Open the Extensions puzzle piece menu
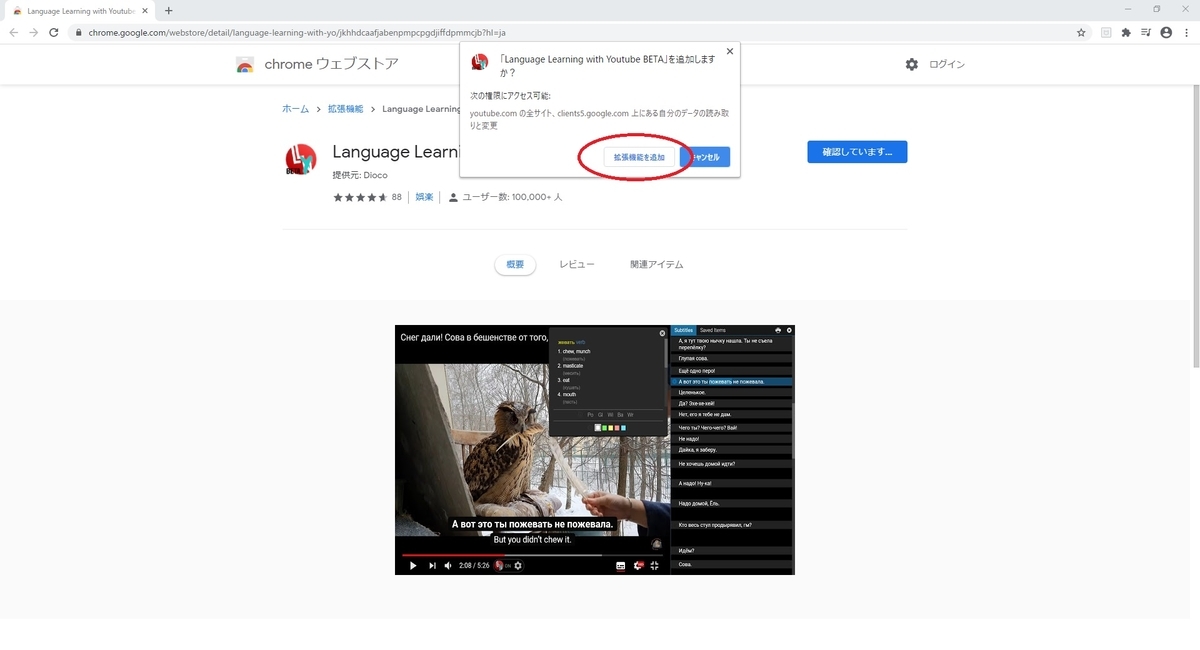This screenshot has height=650, width=1200. pos(1126,32)
